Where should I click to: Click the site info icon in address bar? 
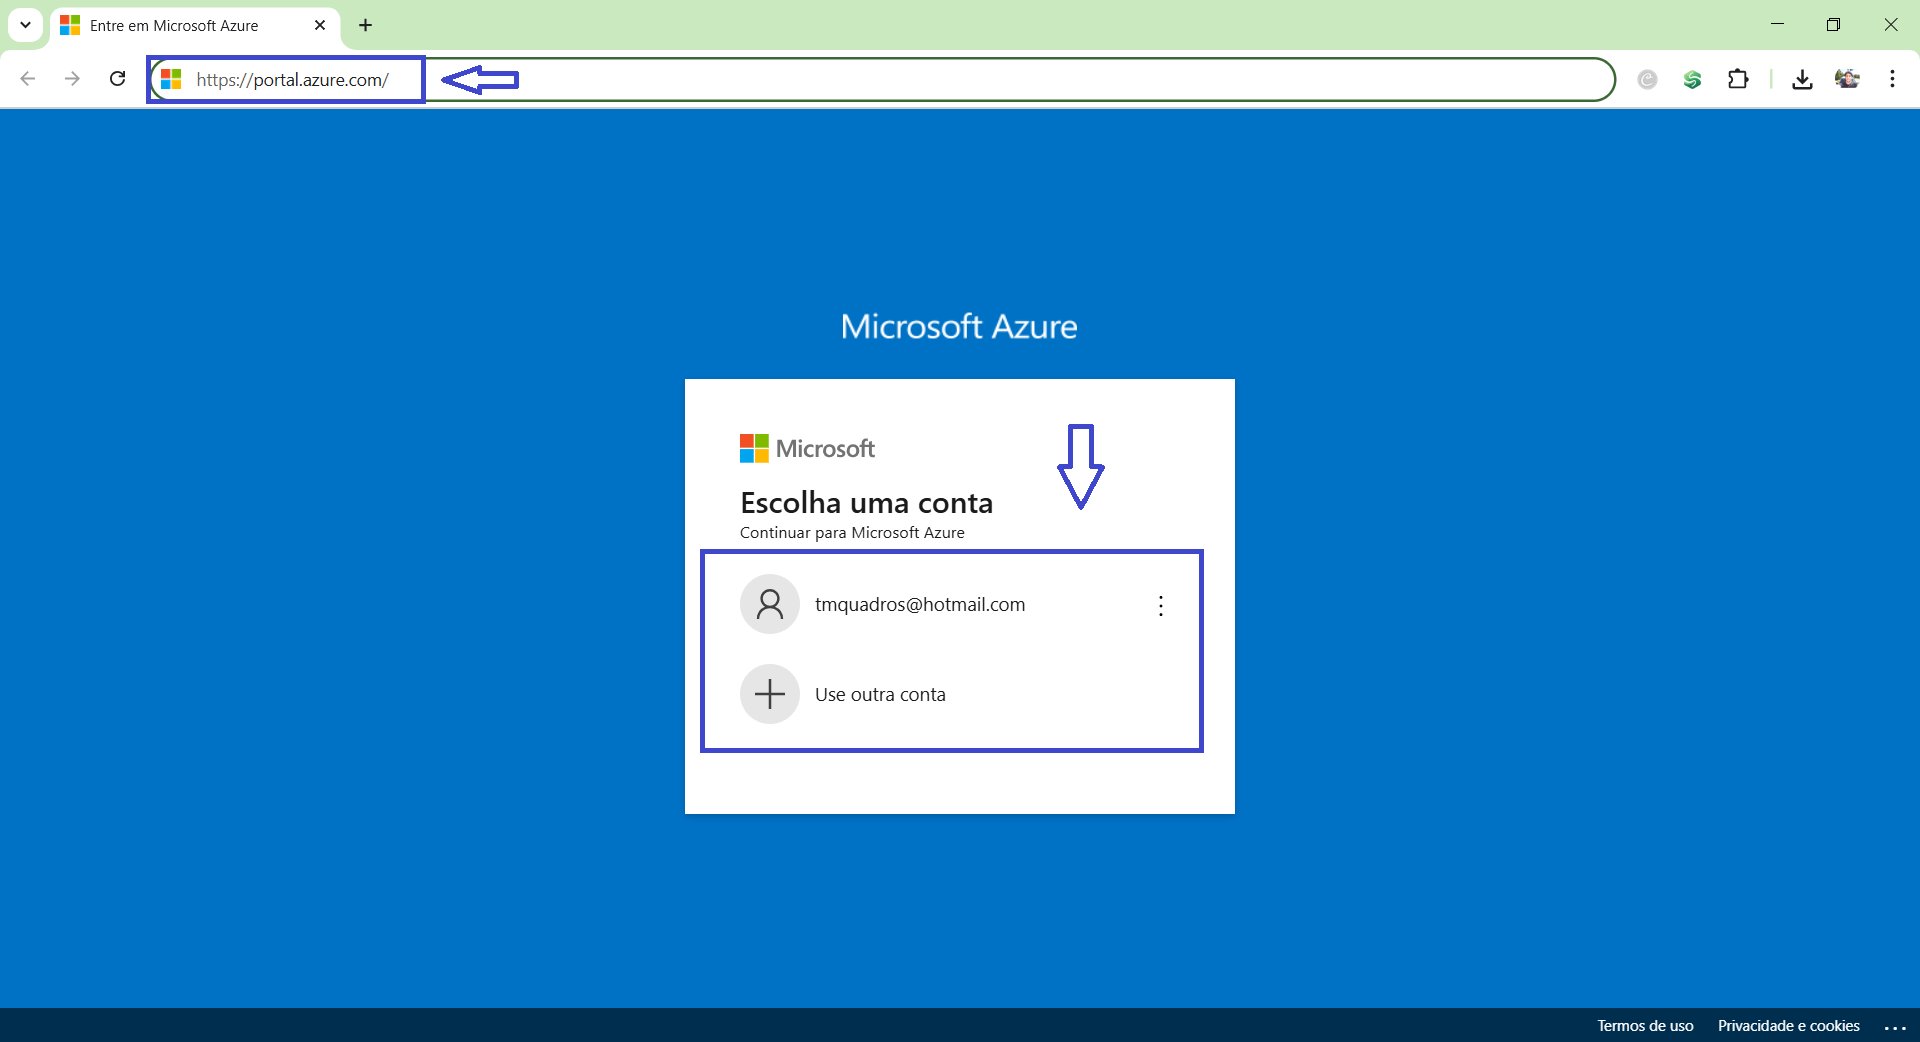(172, 79)
